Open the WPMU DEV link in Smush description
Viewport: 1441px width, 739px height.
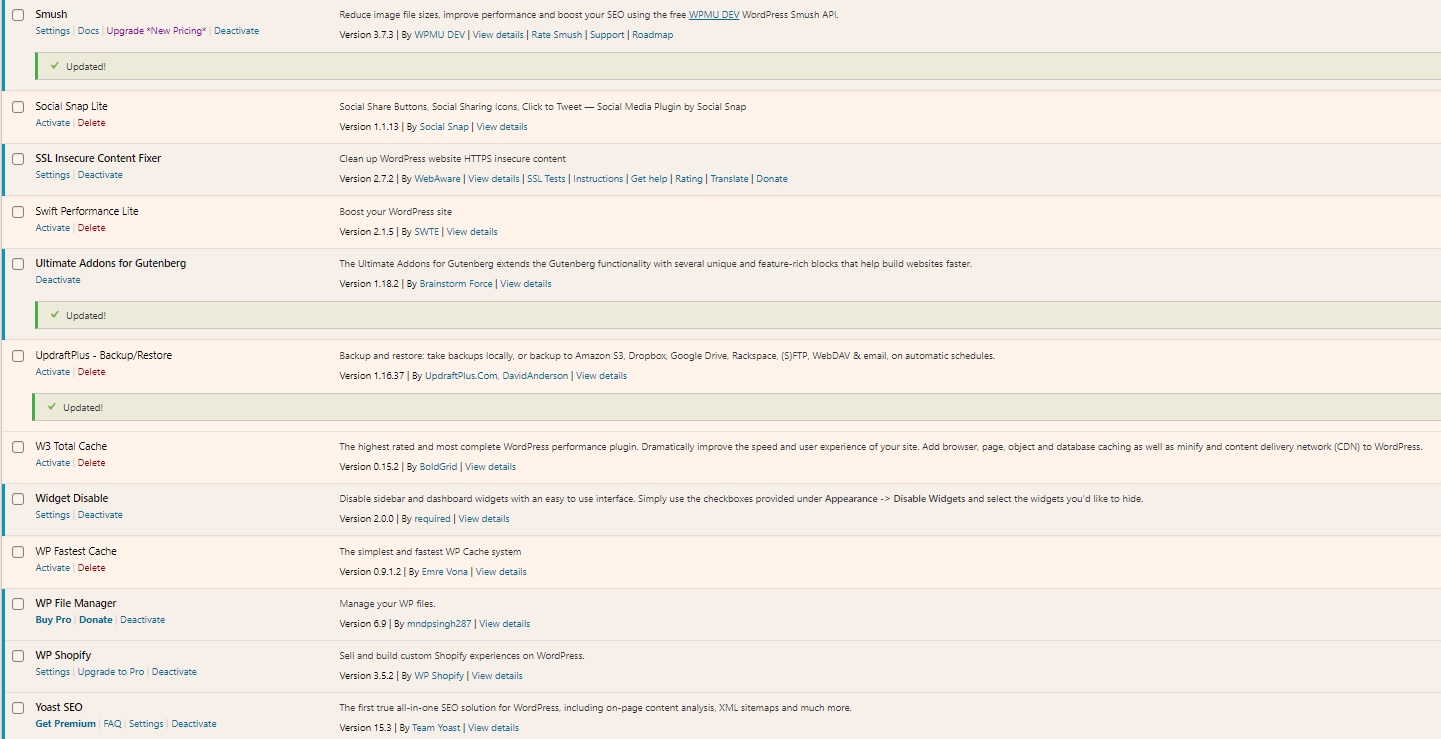pos(715,15)
